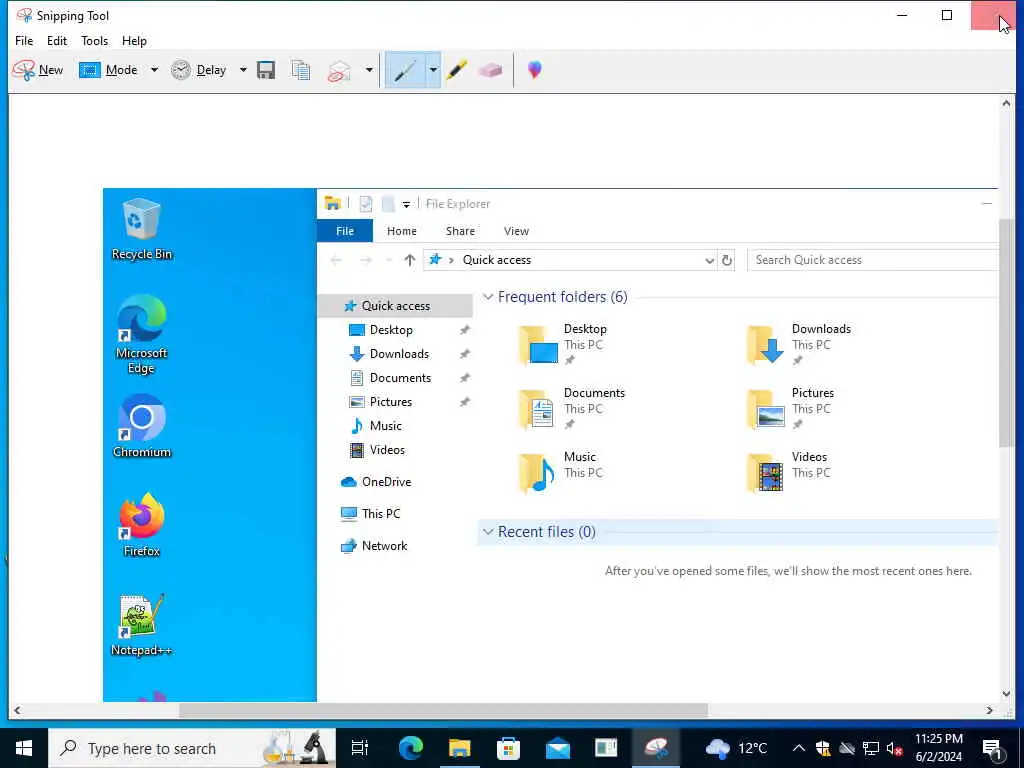Screen dimensions: 1024x768
Task: Click the File tab in File Explorer
Action: [345, 231]
